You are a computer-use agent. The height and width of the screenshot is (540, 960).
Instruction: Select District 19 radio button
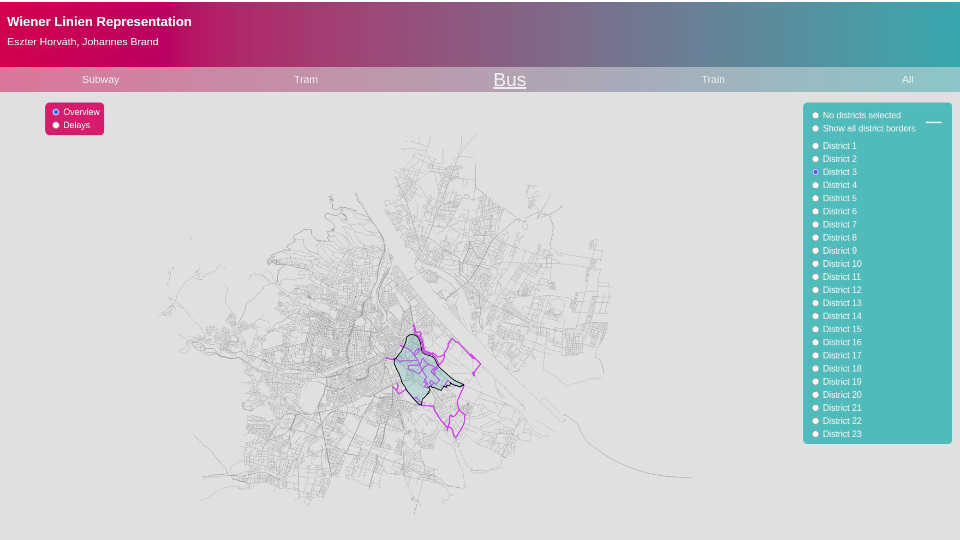click(816, 381)
